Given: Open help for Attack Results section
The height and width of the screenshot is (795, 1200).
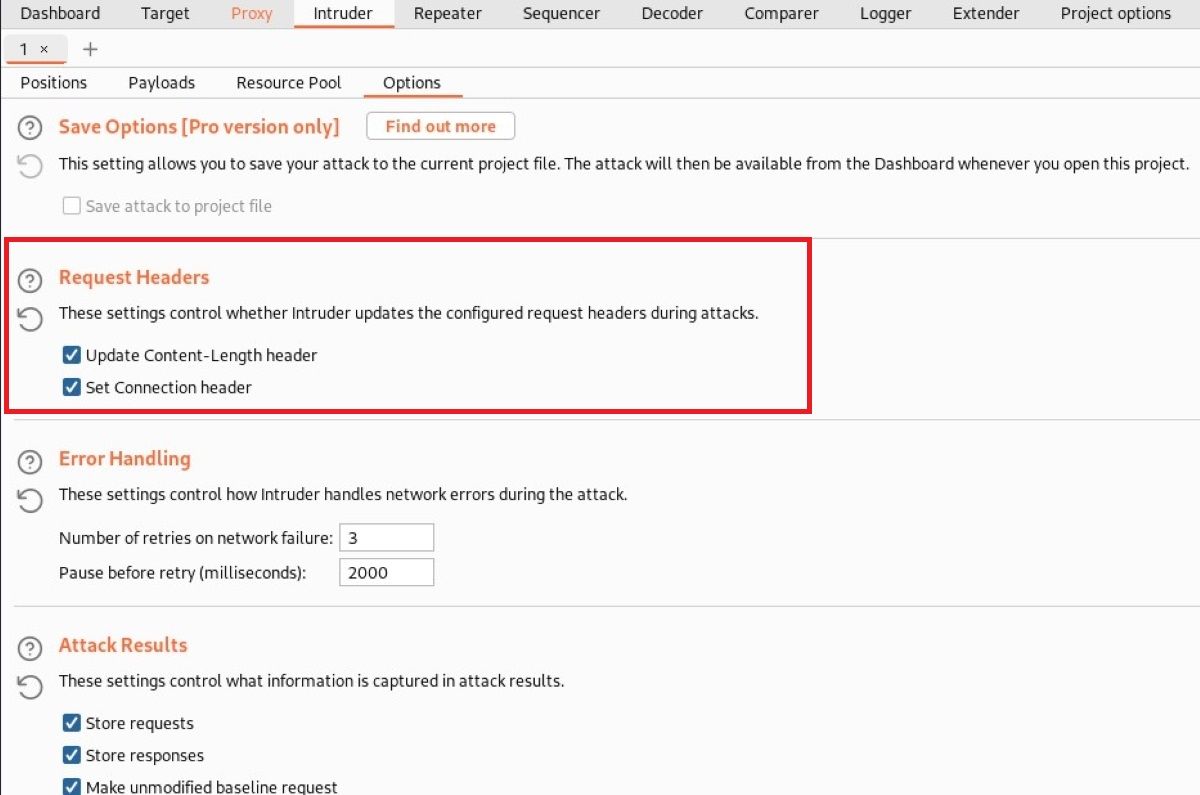Looking at the screenshot, I should [31, 649].
